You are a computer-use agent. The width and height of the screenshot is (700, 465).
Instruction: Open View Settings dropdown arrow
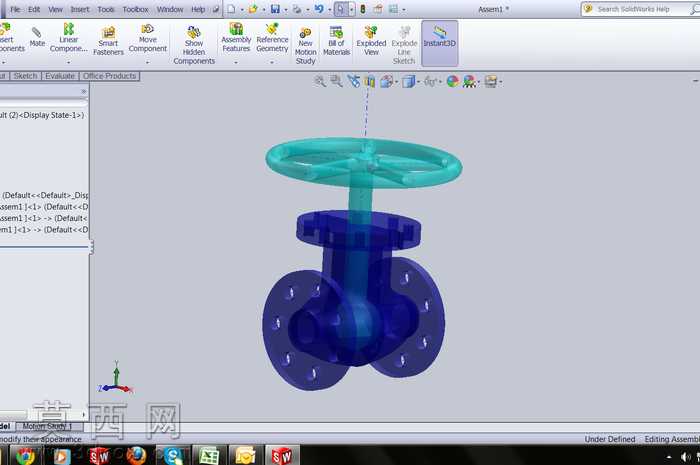500,82
